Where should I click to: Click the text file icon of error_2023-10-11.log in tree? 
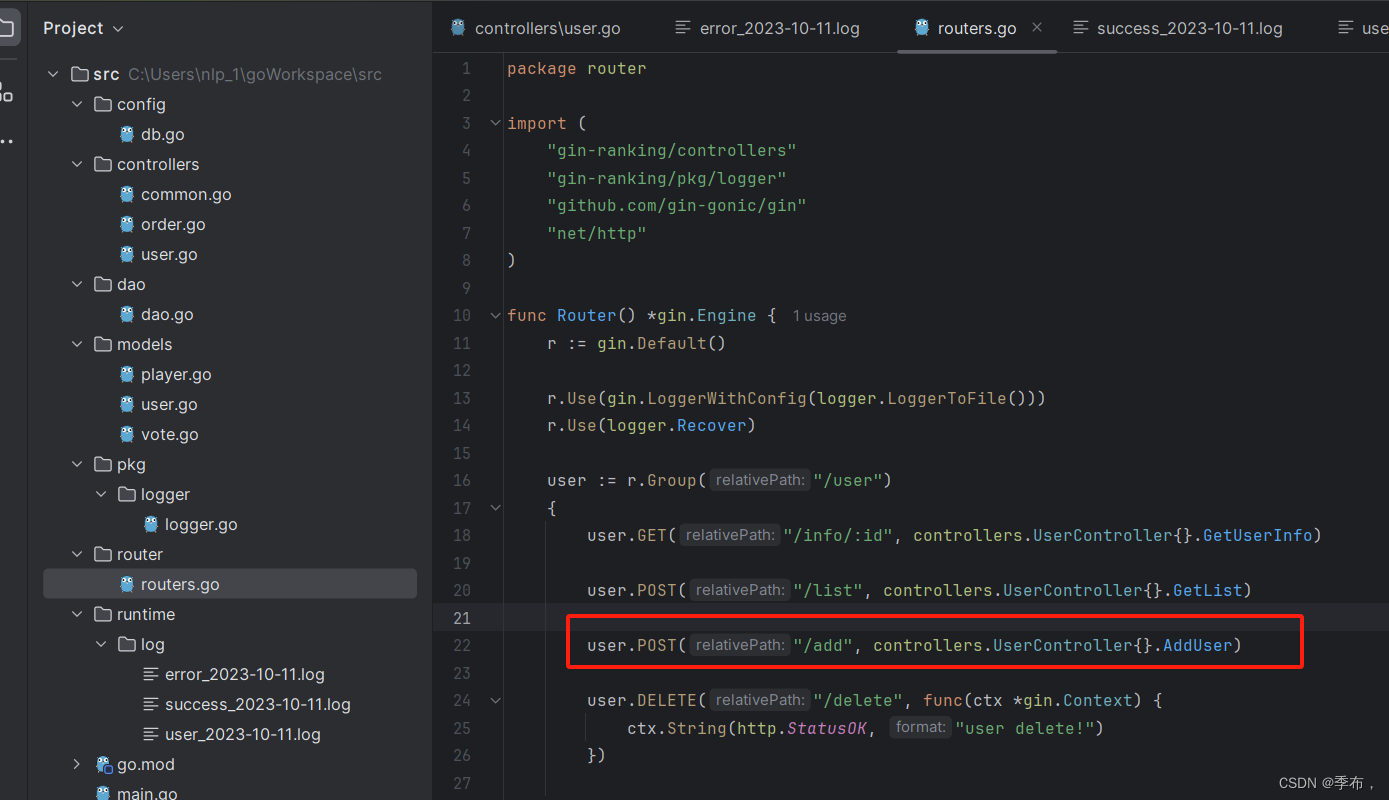151,674
